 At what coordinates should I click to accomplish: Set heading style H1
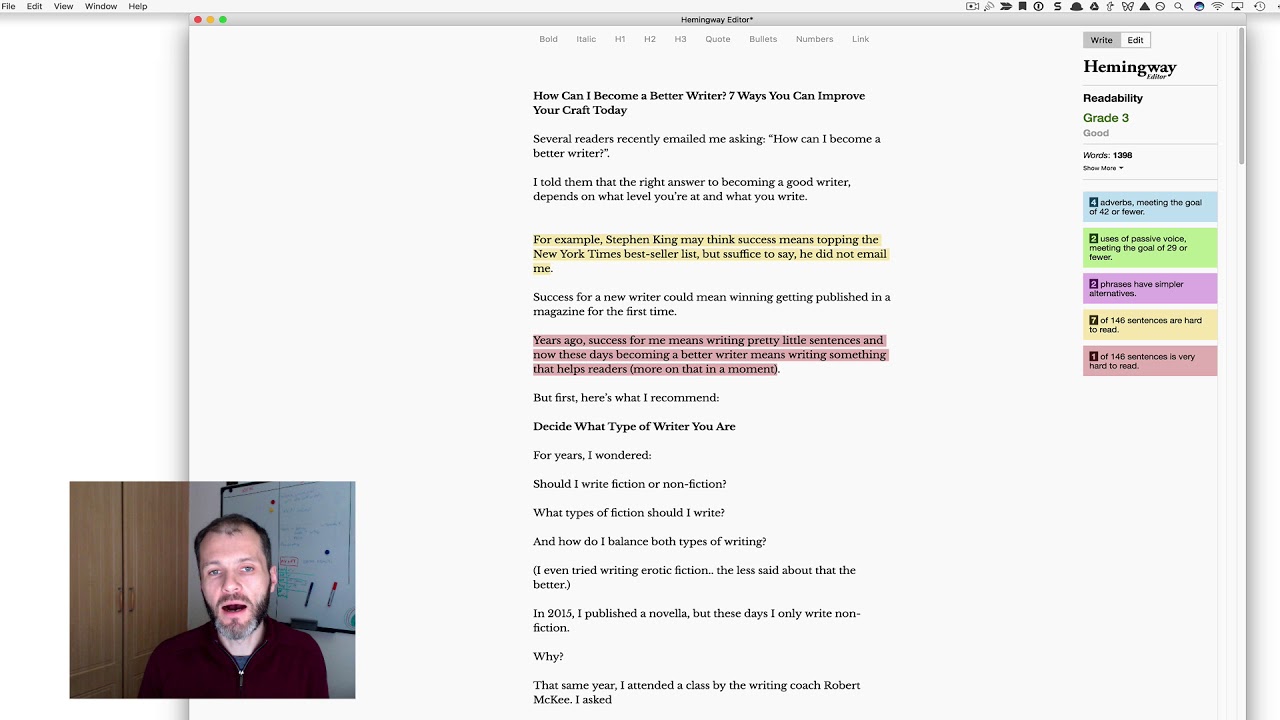620,39
